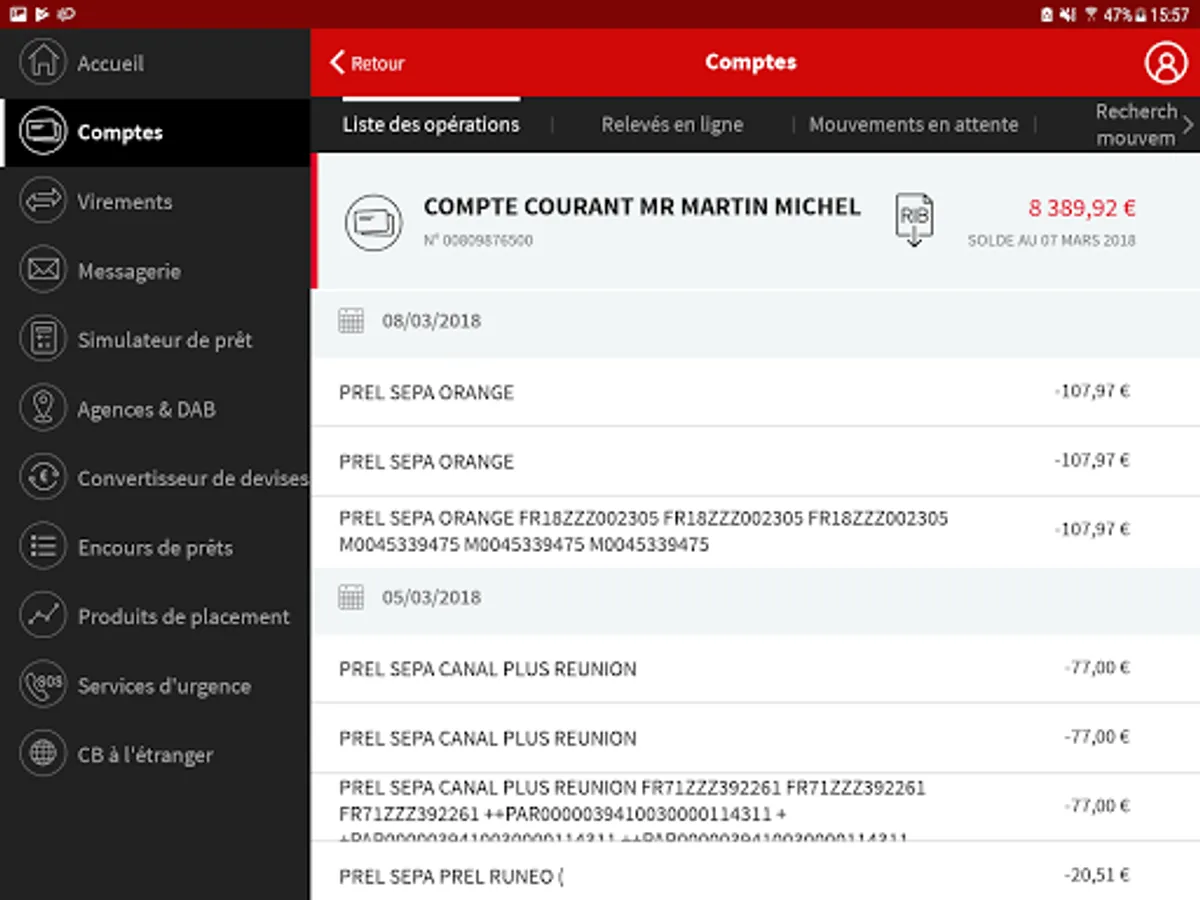Open Messagerie menu label
The height and width of the screenshot is (900, 1200).
click(129, 271)
